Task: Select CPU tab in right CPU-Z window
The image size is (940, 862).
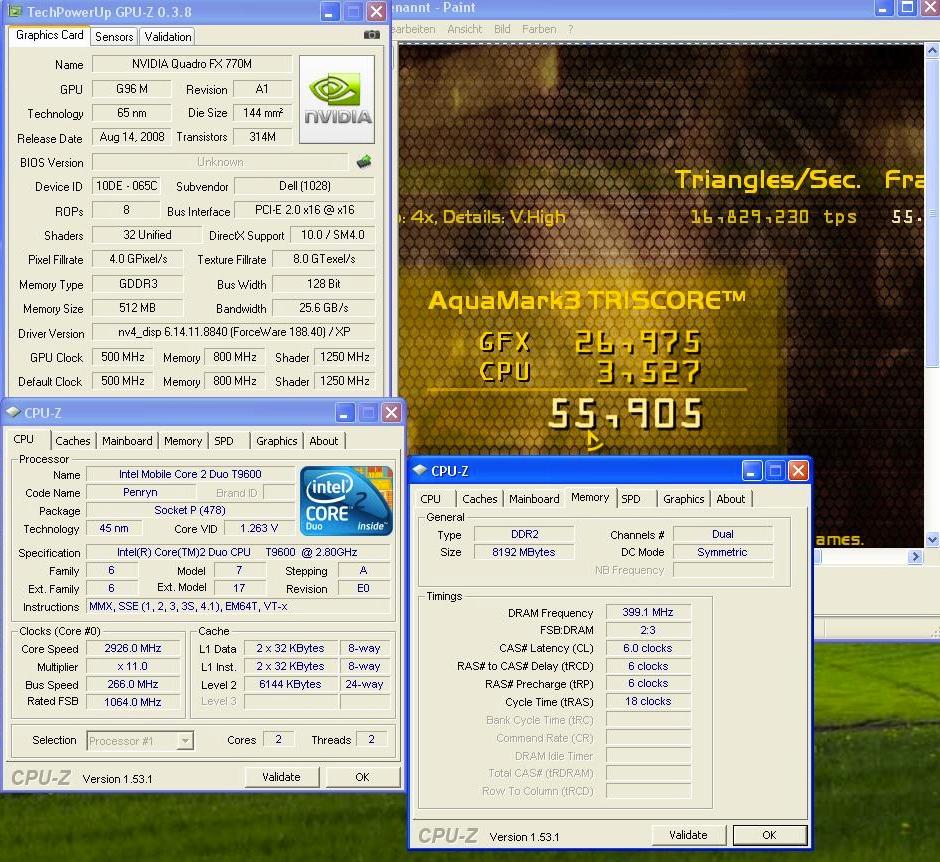Action: coord(430,499)
